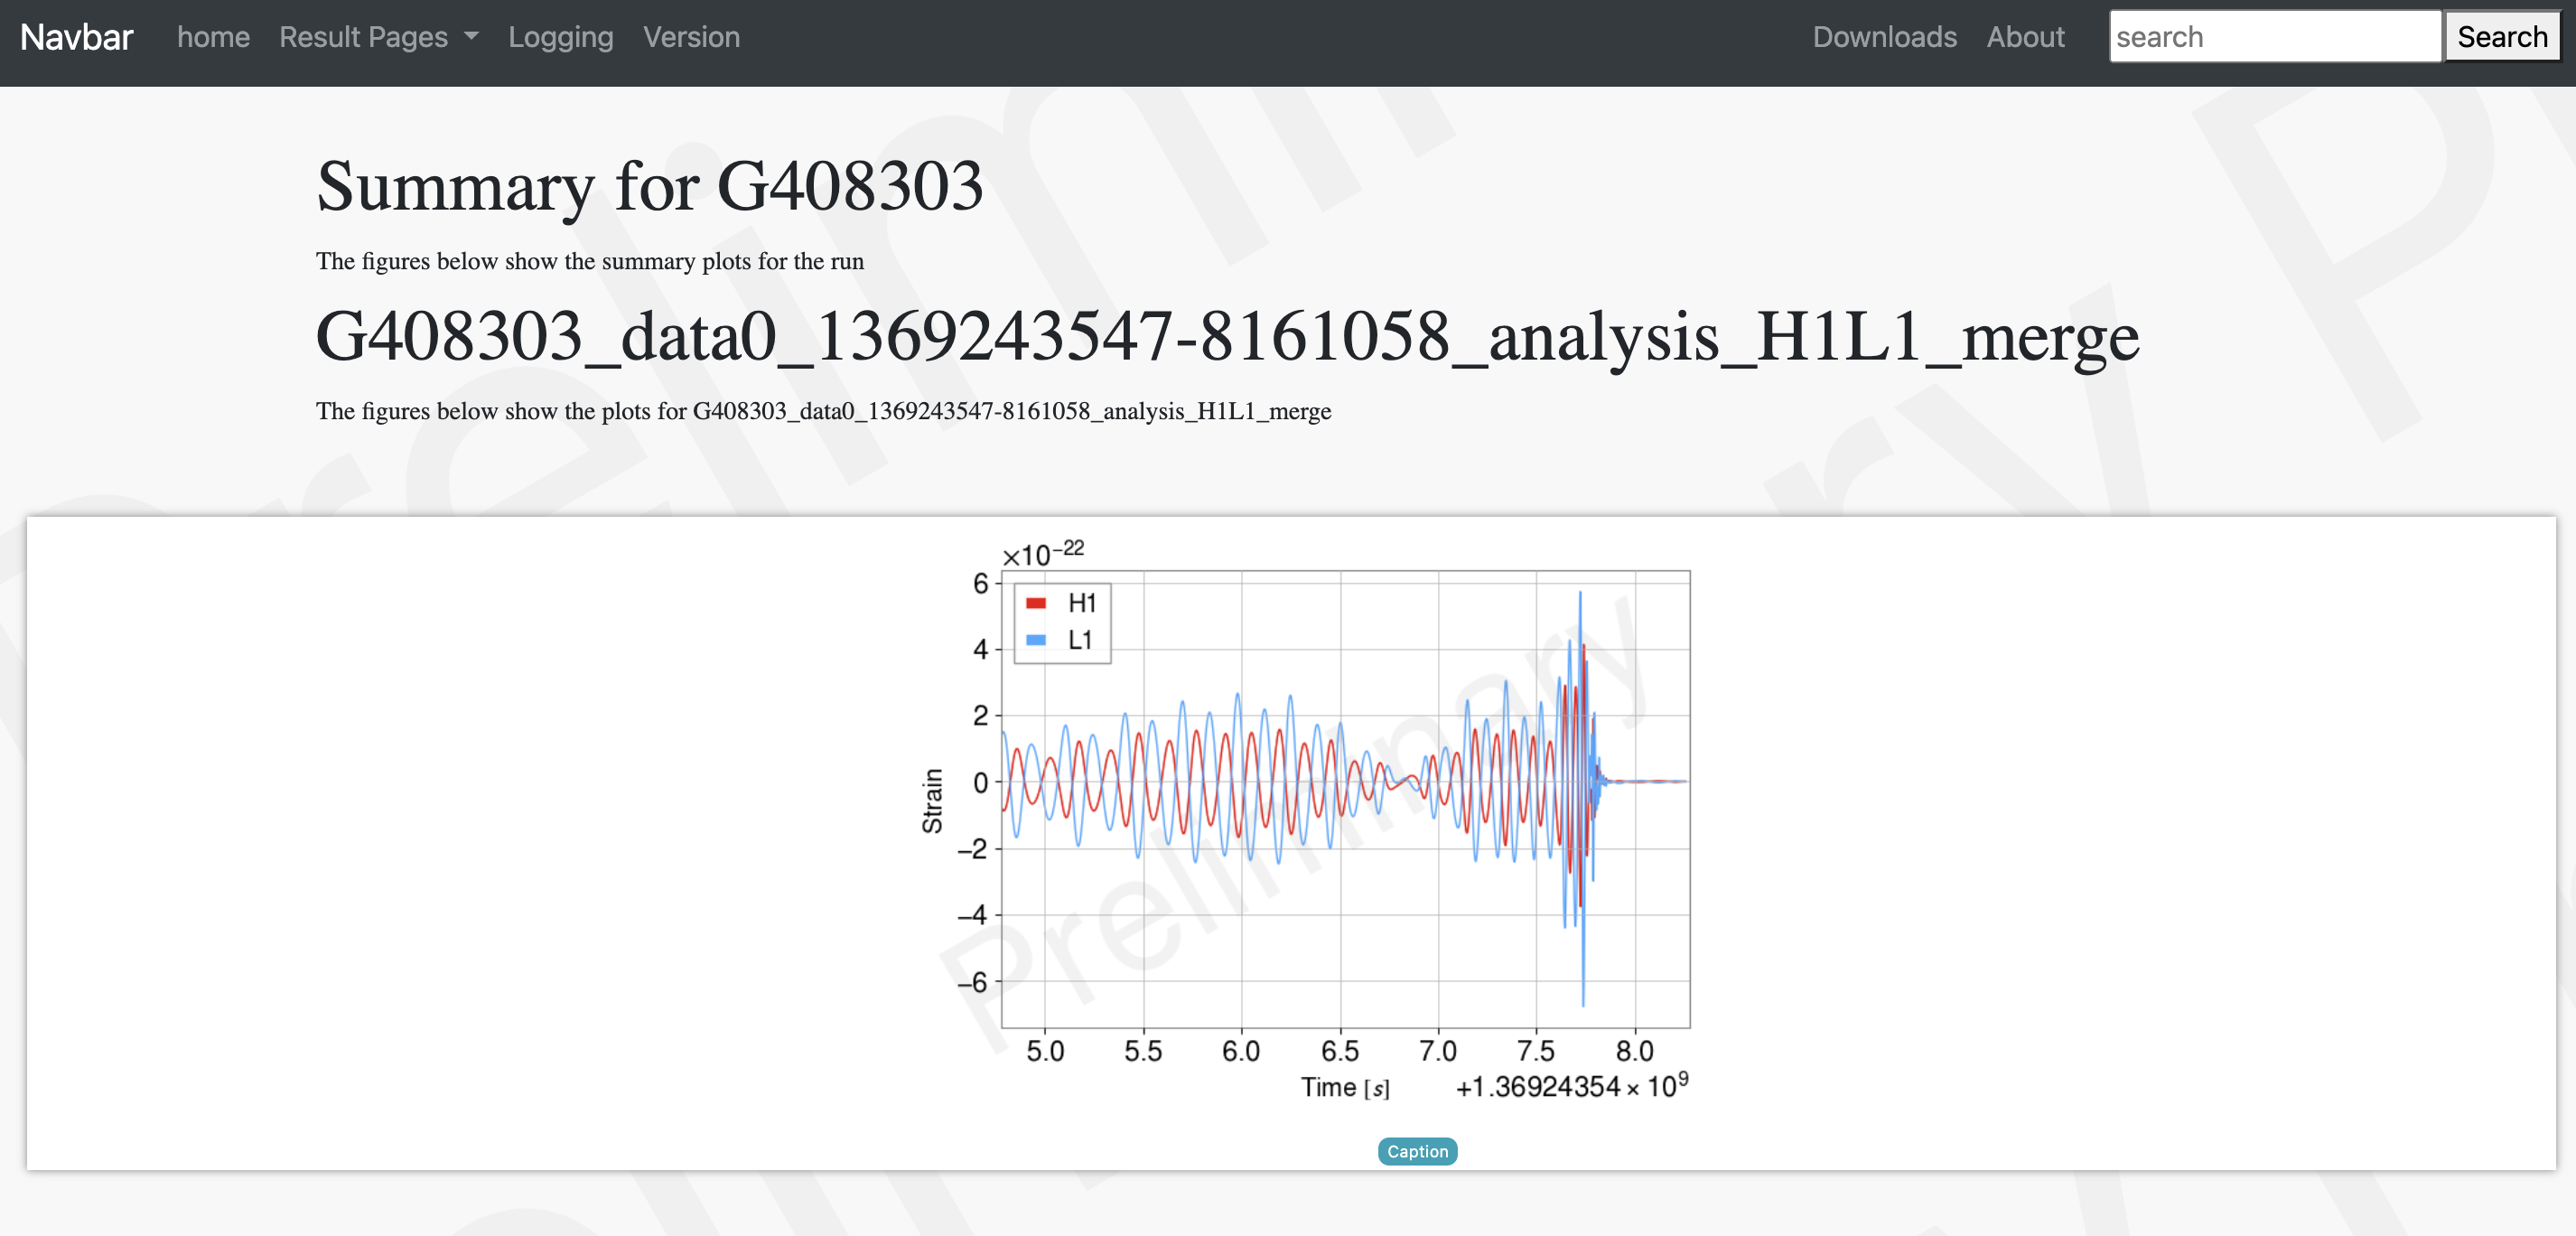Open the About page
The image size is (2576, 1236).
(2025, 37)
